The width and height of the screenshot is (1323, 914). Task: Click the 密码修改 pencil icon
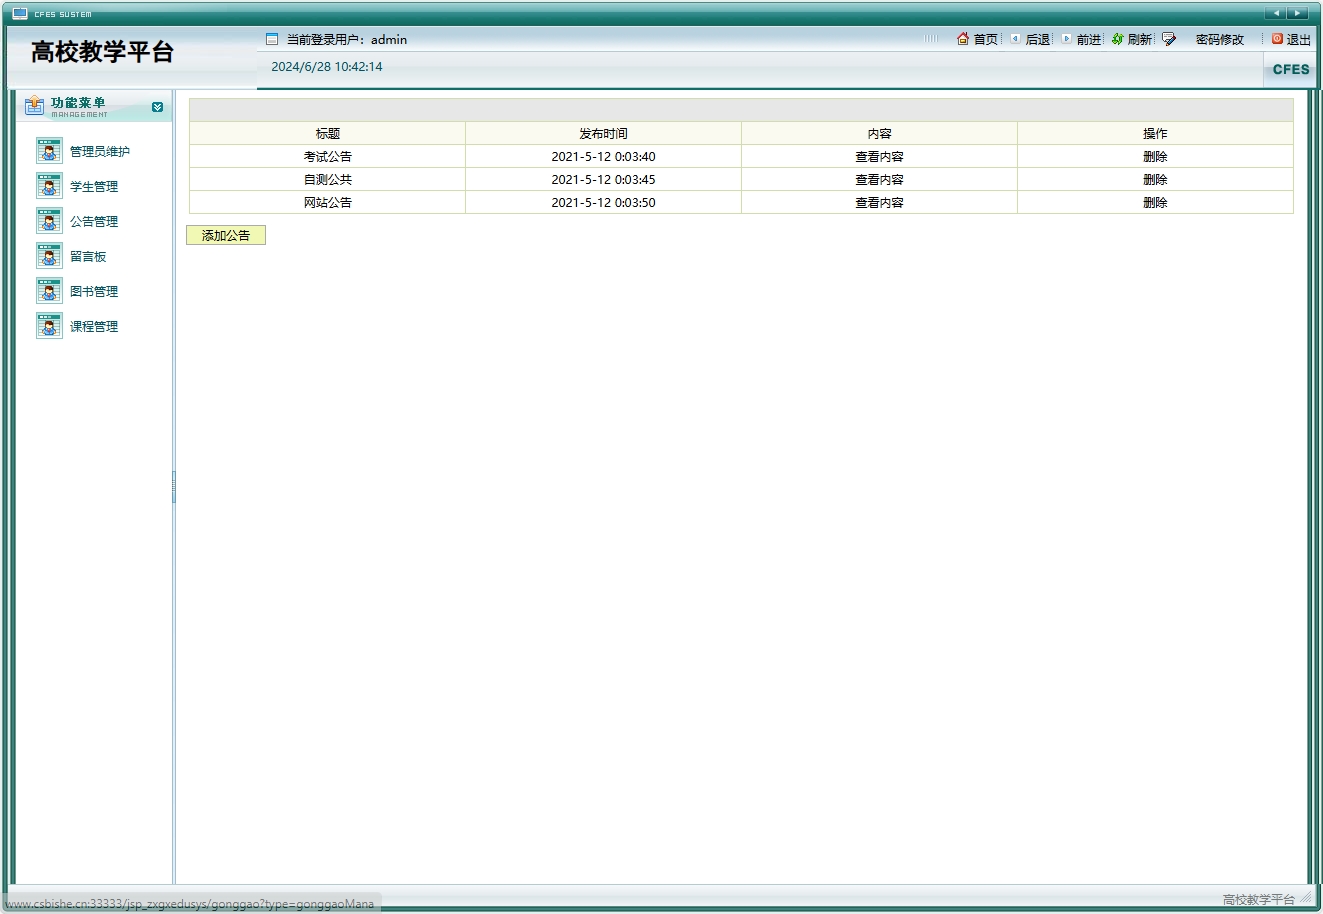coord(1169,39)
